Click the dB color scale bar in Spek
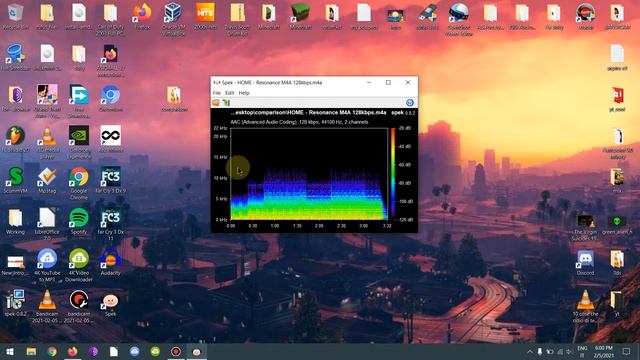The width and height of the screenshot is (640, 360). [393, 173]
